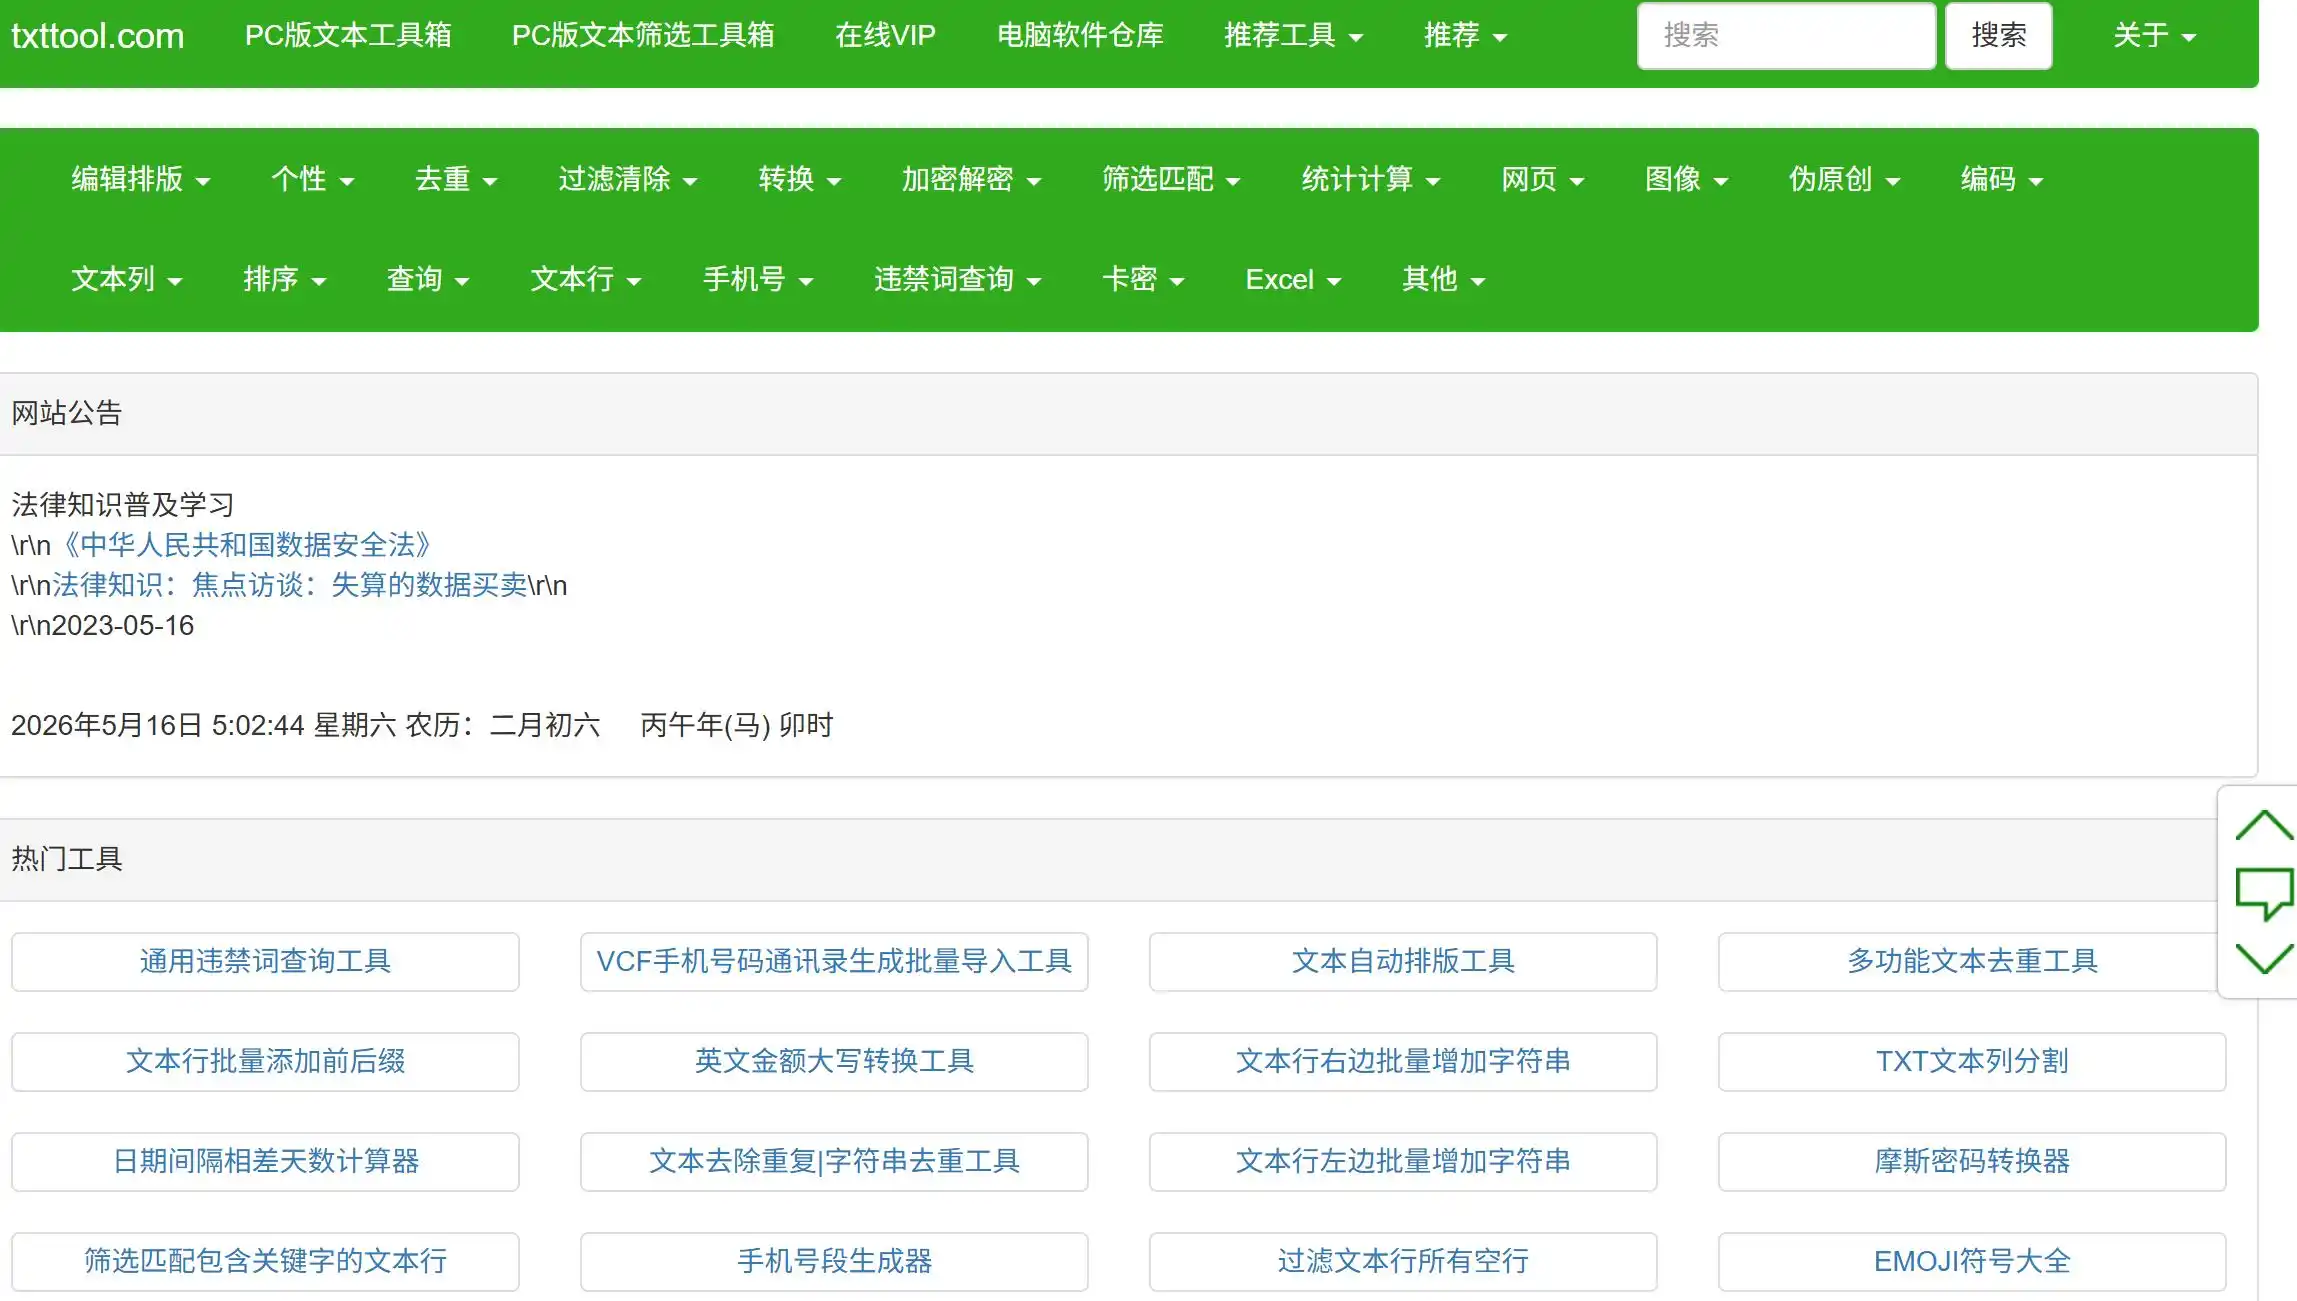Screen dimensions: 2297x1301
Task: Click into the 搜索 input field
Action: [x=1786, y=36]
